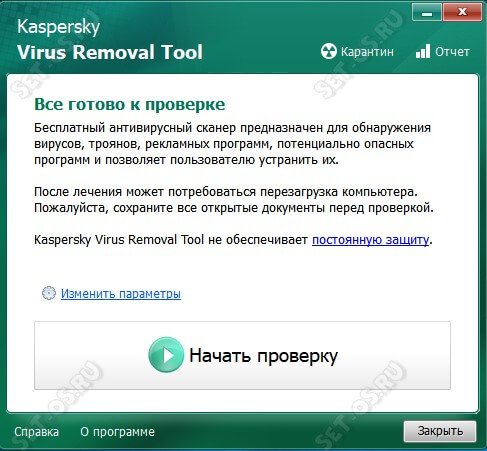Click the green play icon
Viewport: 487px width, 451px height.
pyautogui.click(x=166, y=355)
